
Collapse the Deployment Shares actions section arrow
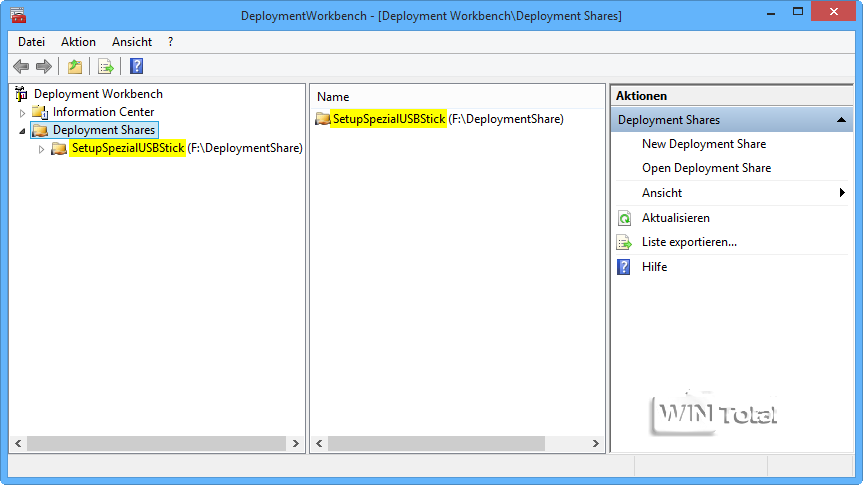841,119
